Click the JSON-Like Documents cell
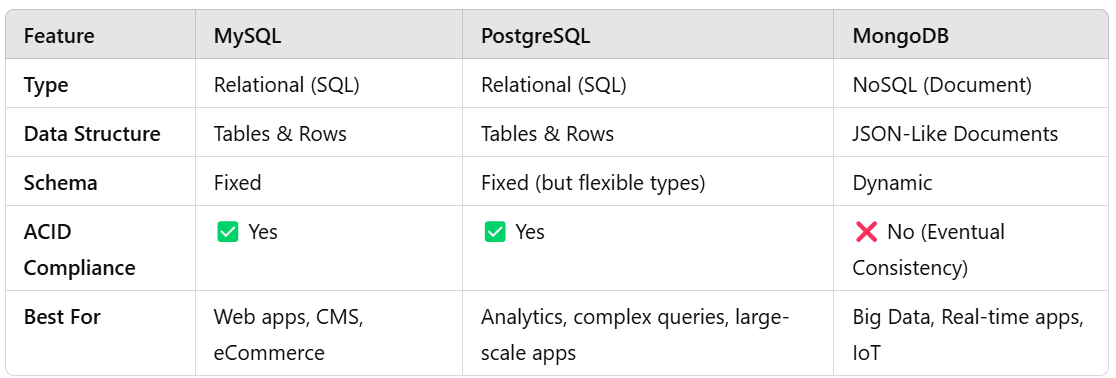The image size is (1116, 378). pyautogui.click(x=955, y=134)
